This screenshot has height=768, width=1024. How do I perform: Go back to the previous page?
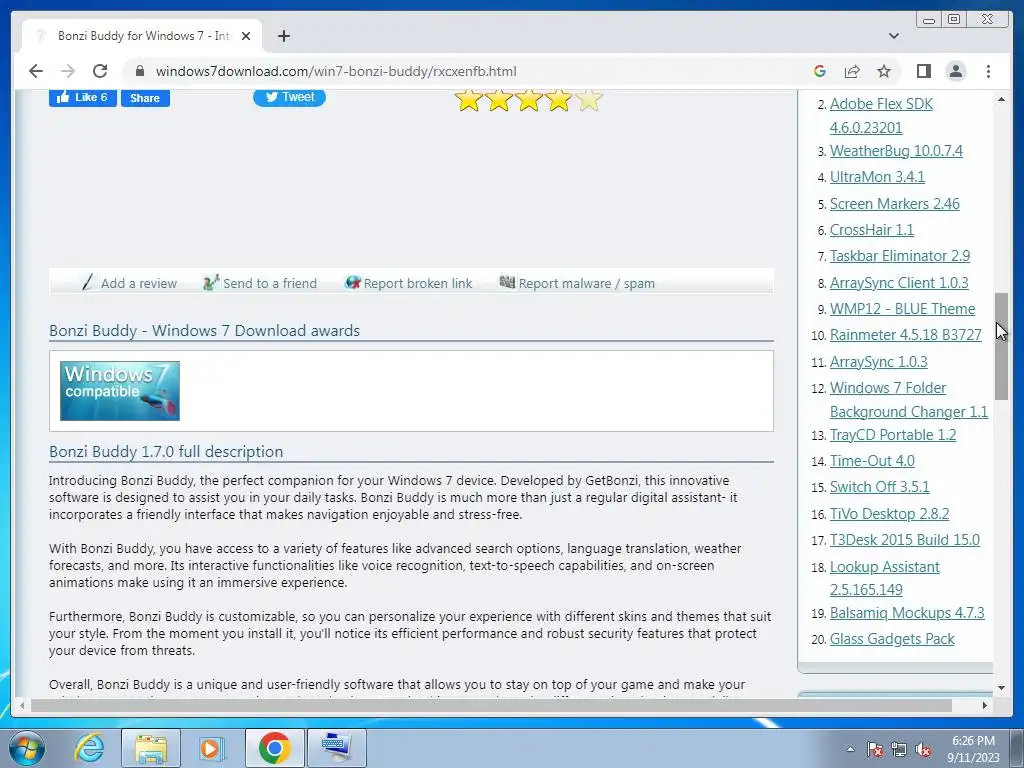pyautogui.click(x=36, y=71)
